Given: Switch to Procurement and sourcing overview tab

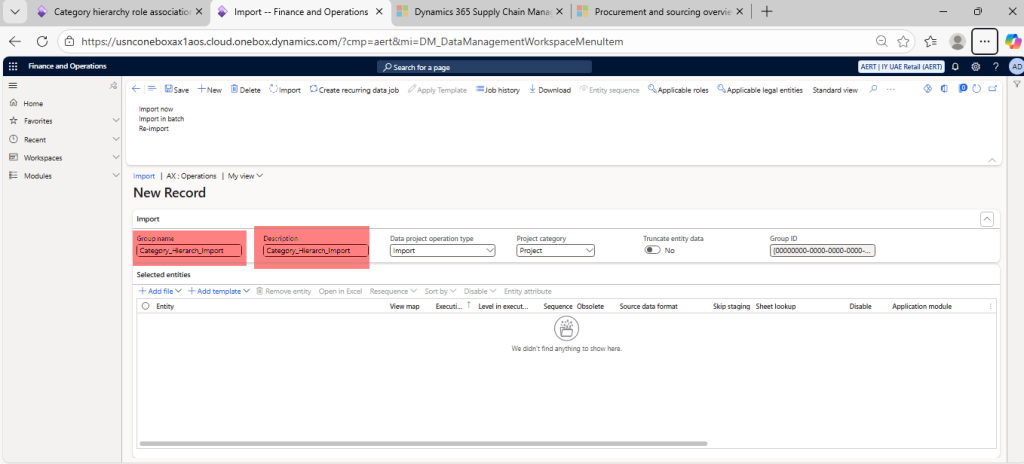Looking at the screenshot, I should [661, 12].
